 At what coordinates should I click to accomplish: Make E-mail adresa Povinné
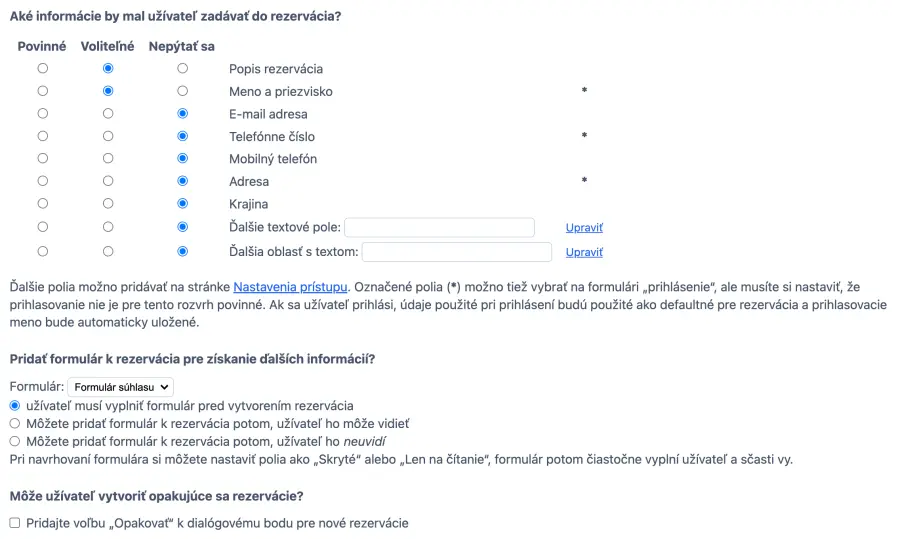[x=42, y=114]
